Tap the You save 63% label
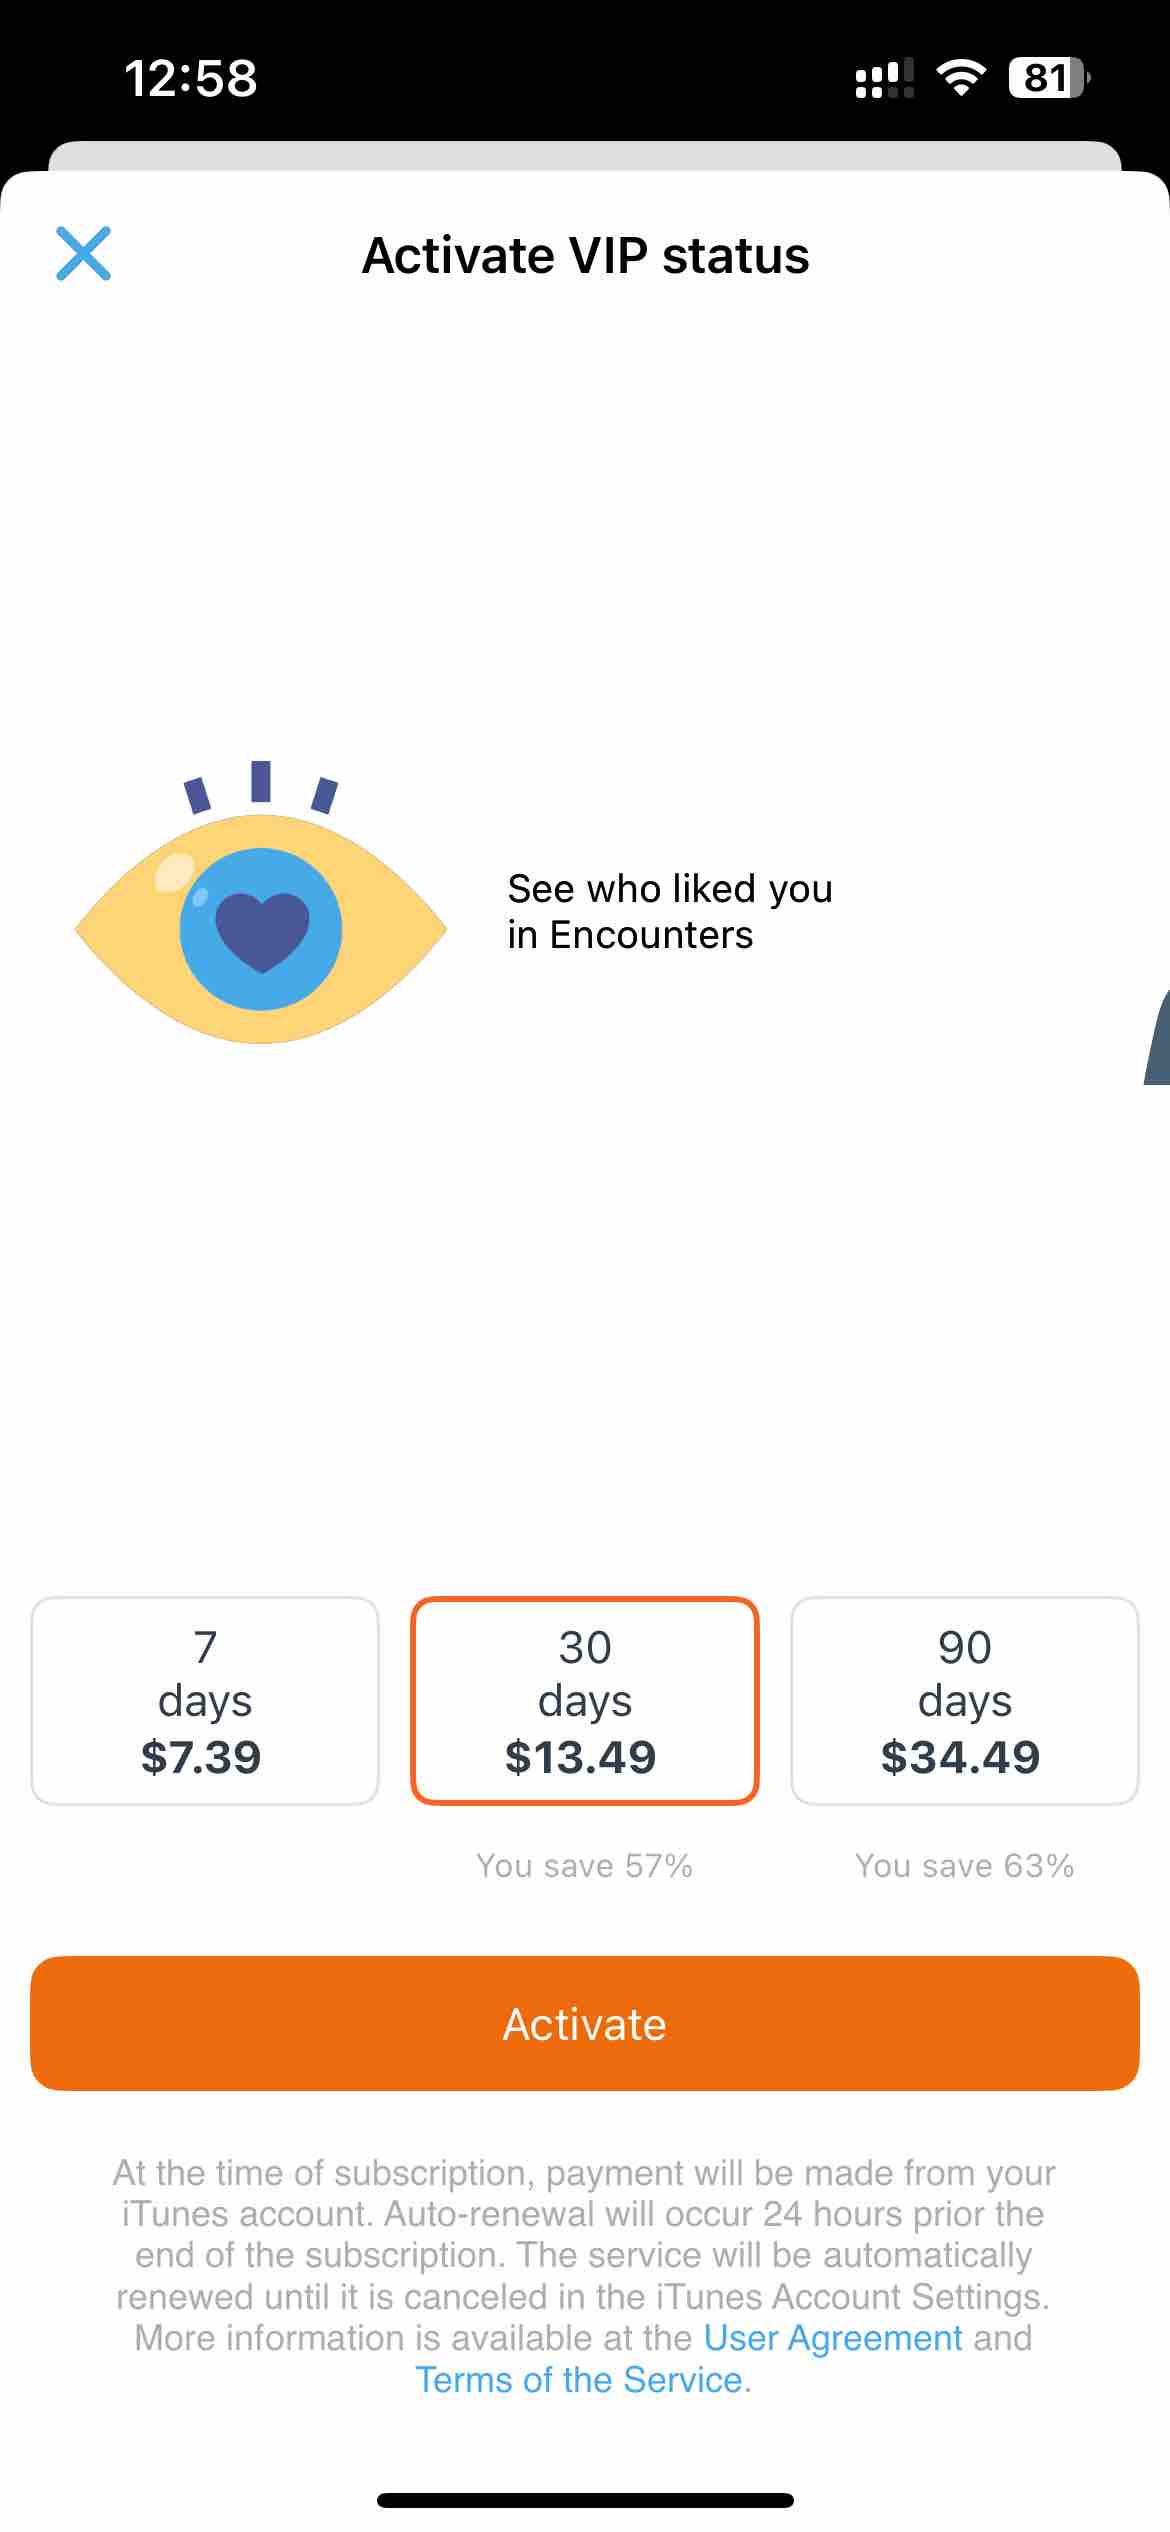The width and height of the screenshot is (1170, 2532). tap(965, 1866)
